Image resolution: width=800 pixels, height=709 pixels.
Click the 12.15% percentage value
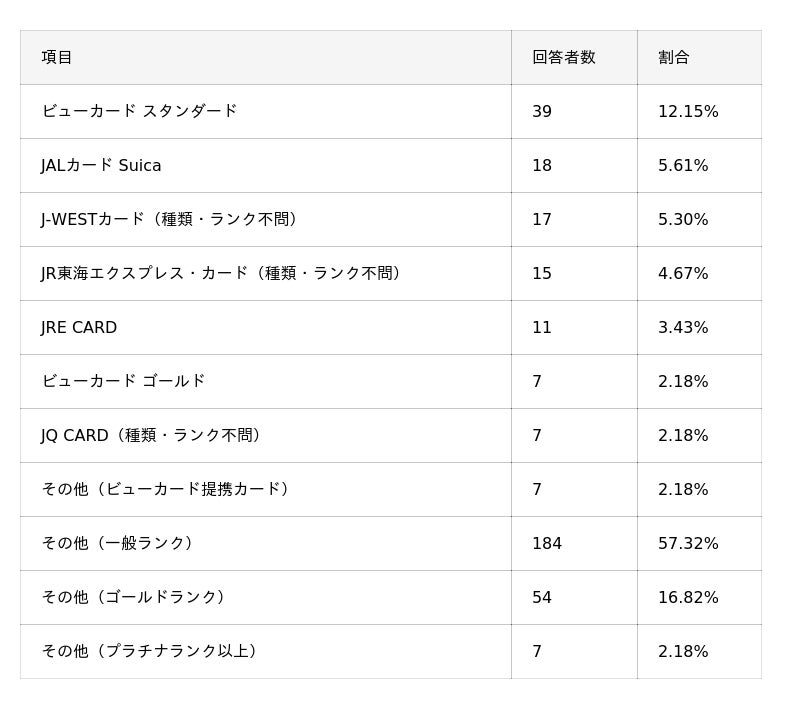pos(688,111)
